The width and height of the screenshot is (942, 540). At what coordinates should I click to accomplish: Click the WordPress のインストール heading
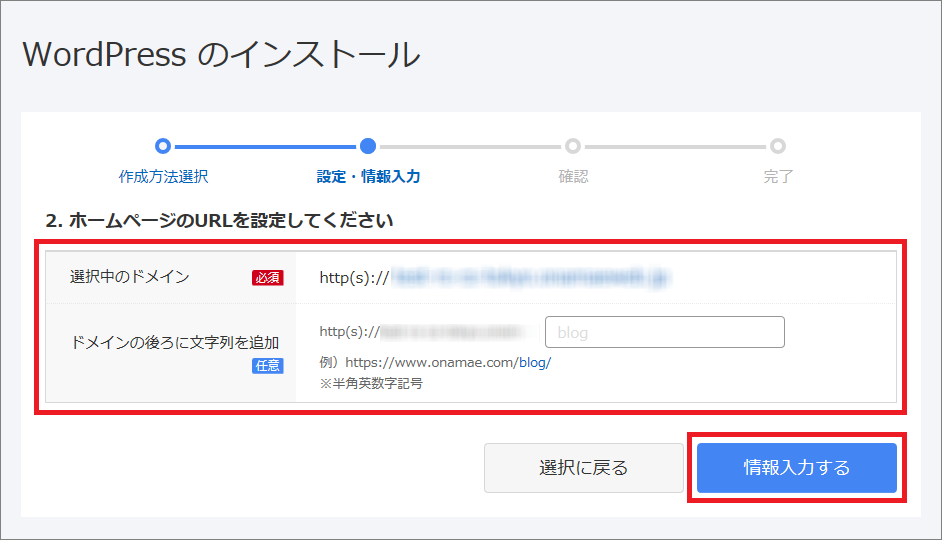[221, 55]
